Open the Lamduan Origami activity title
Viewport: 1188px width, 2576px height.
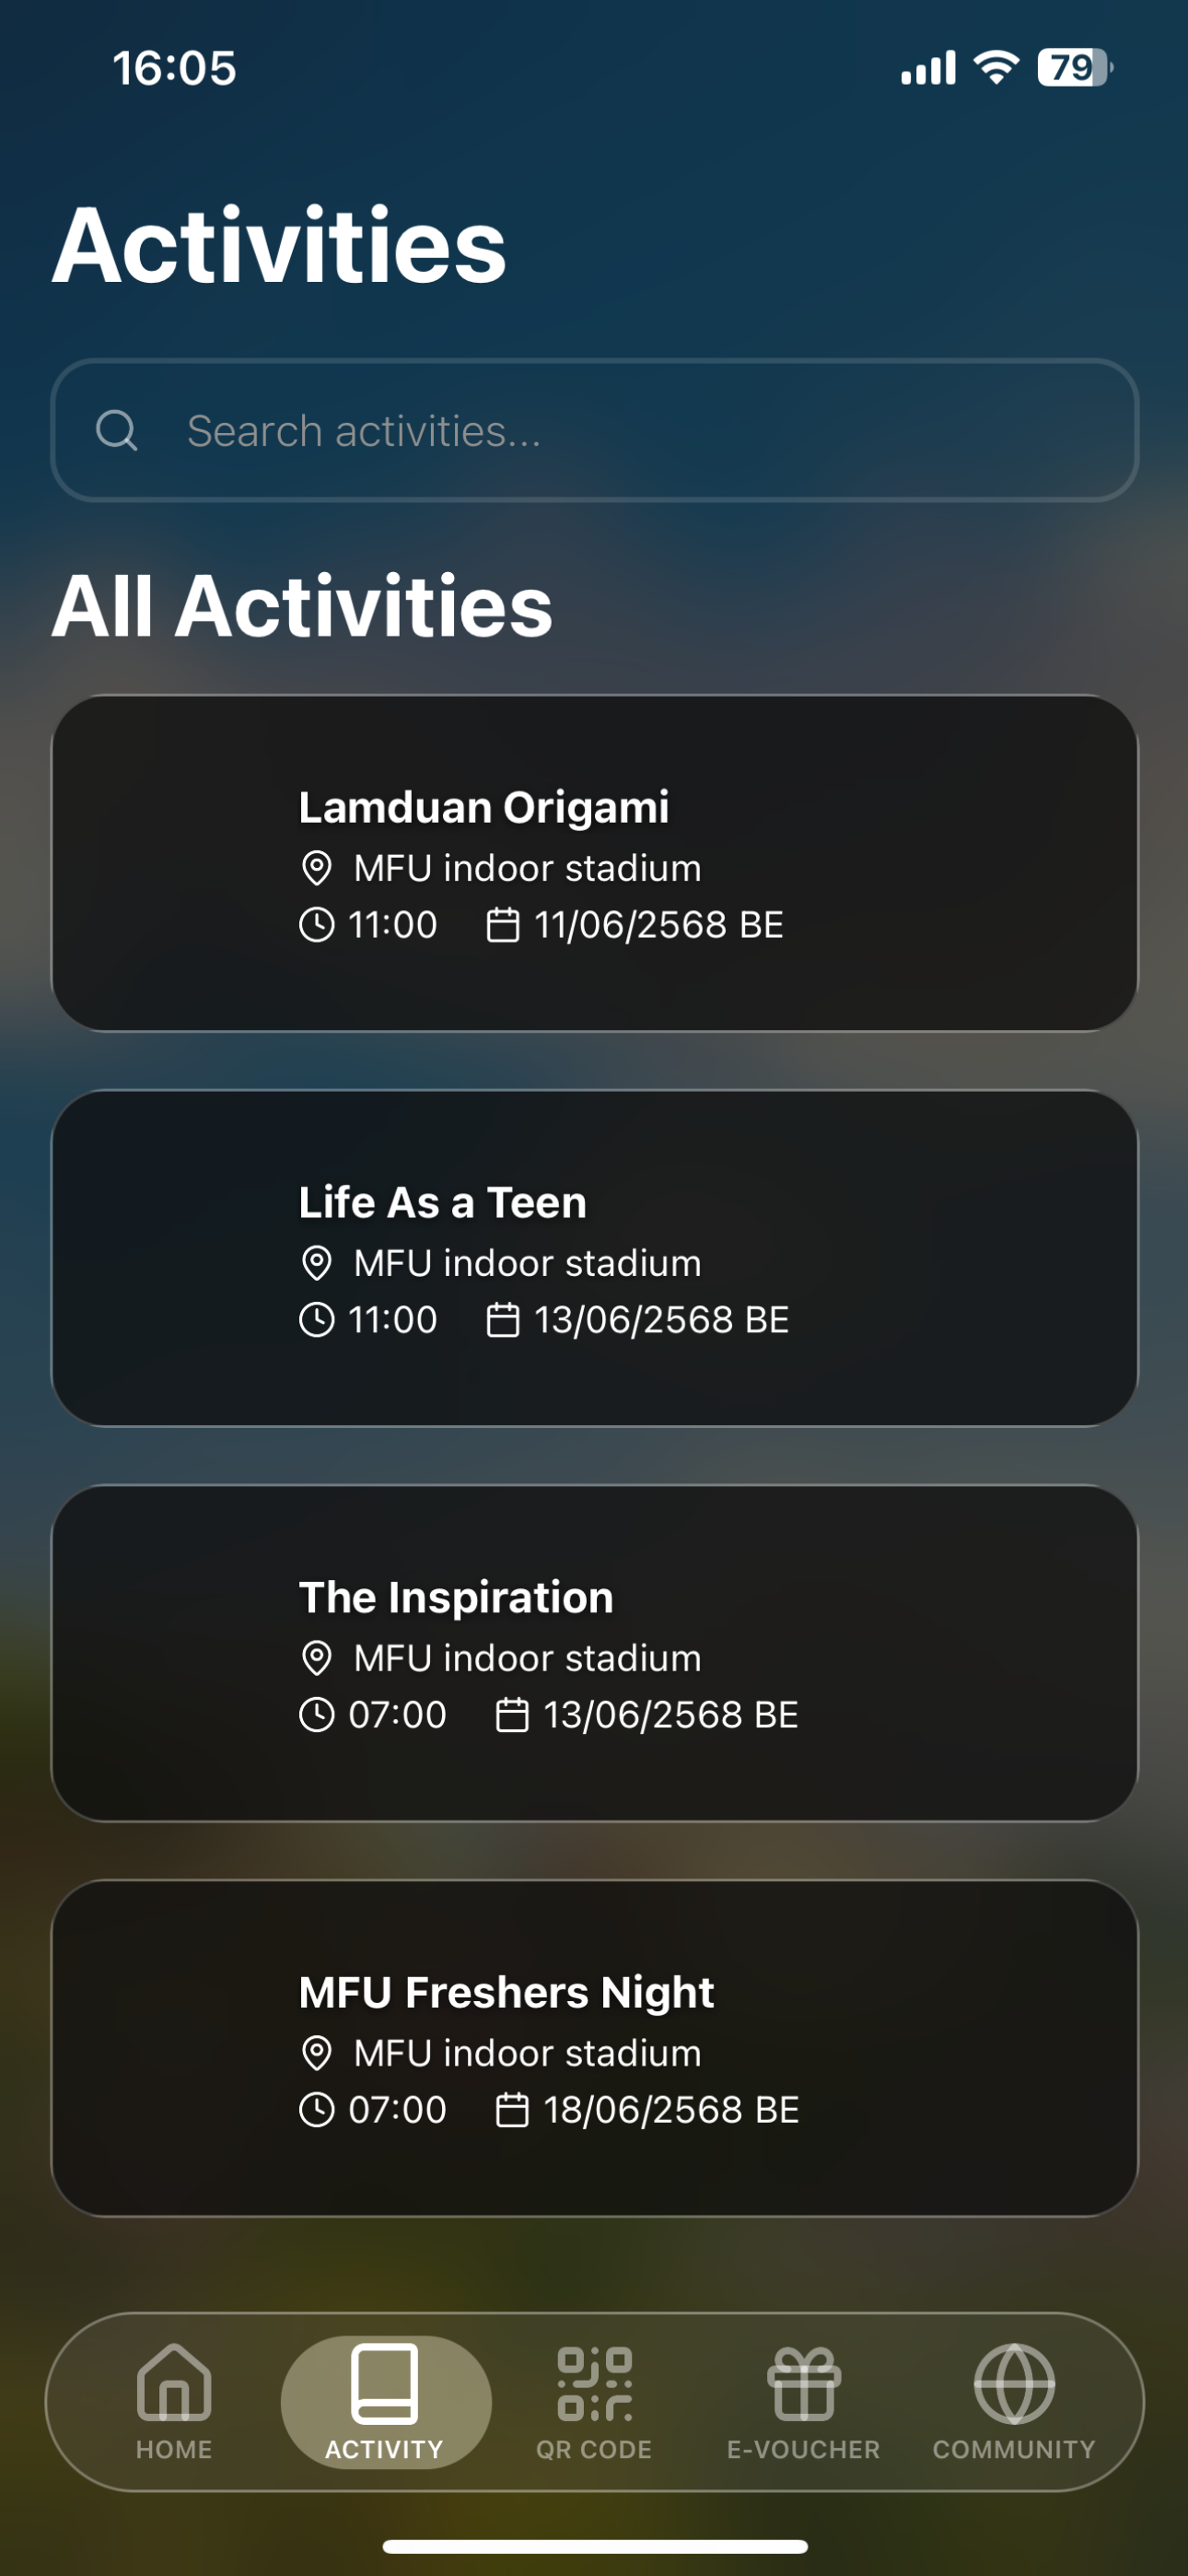[484, 807]
